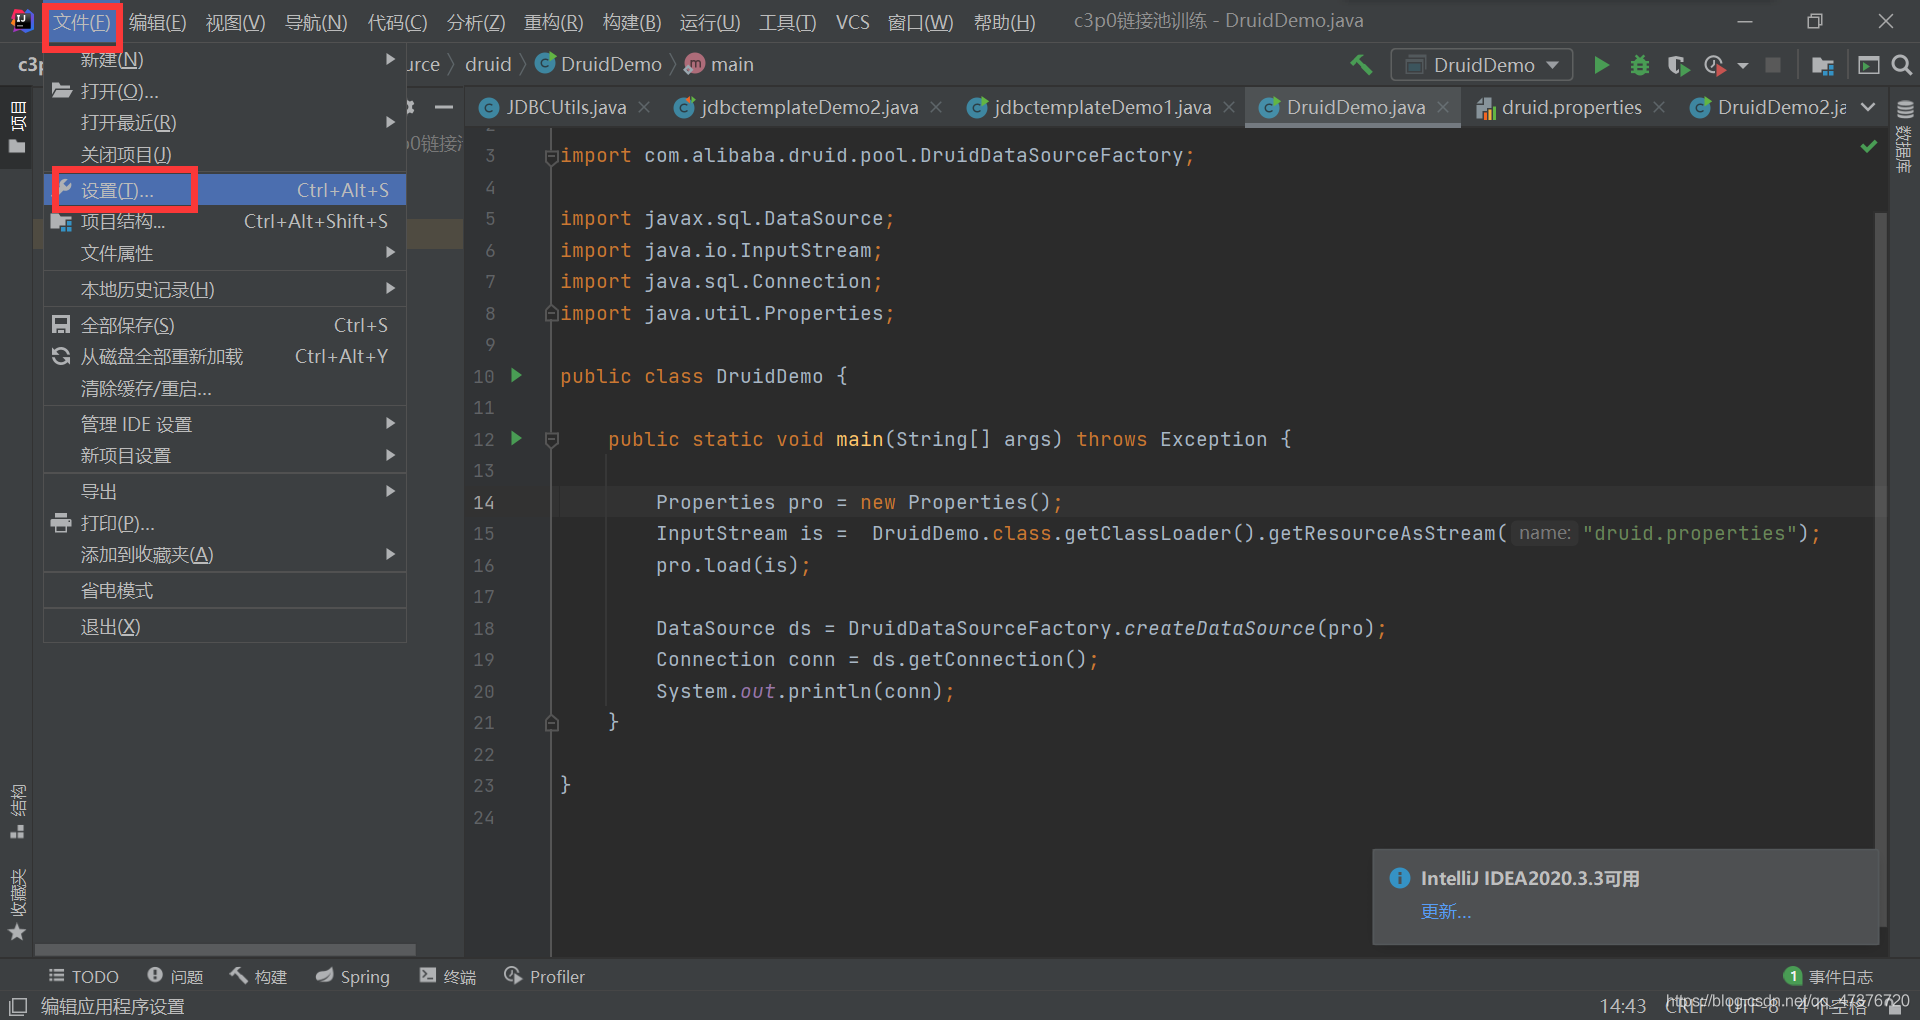Screen dimensions: 1920x1020
Task: Run with coverage using shield icon
Action: point(1678,65)
